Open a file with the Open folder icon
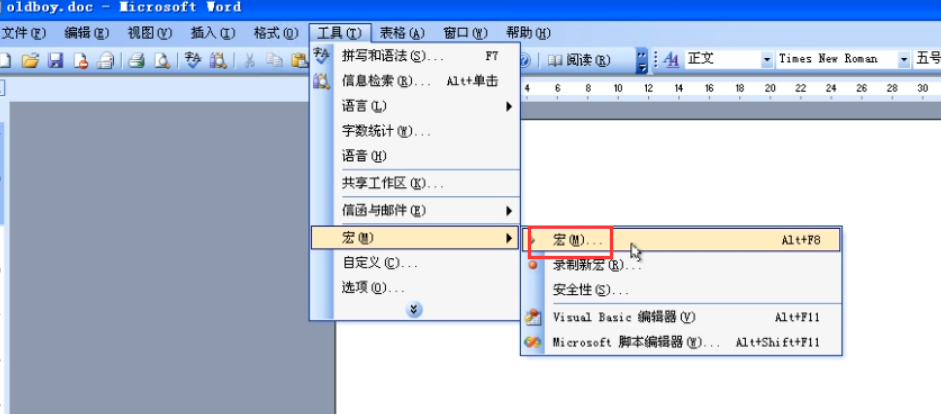The image size is (941, 414). tap(30, 60)
